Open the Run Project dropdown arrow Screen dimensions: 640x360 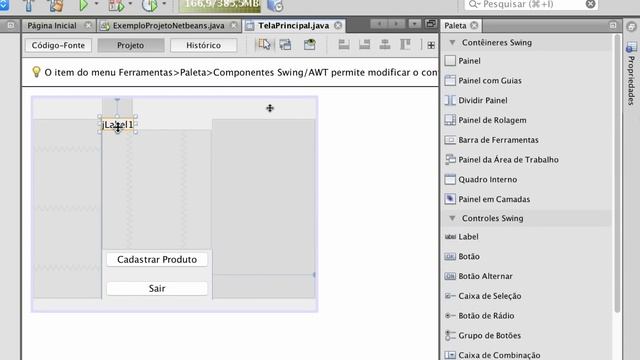click(x=97, y=4)
